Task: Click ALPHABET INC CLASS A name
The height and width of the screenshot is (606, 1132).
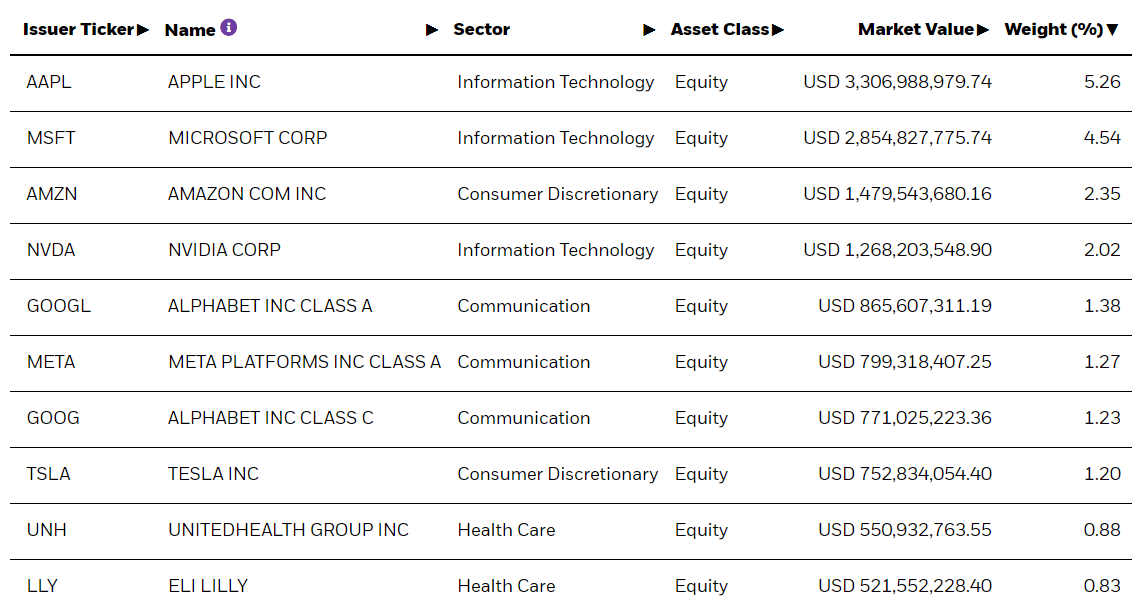Action: 270,306
